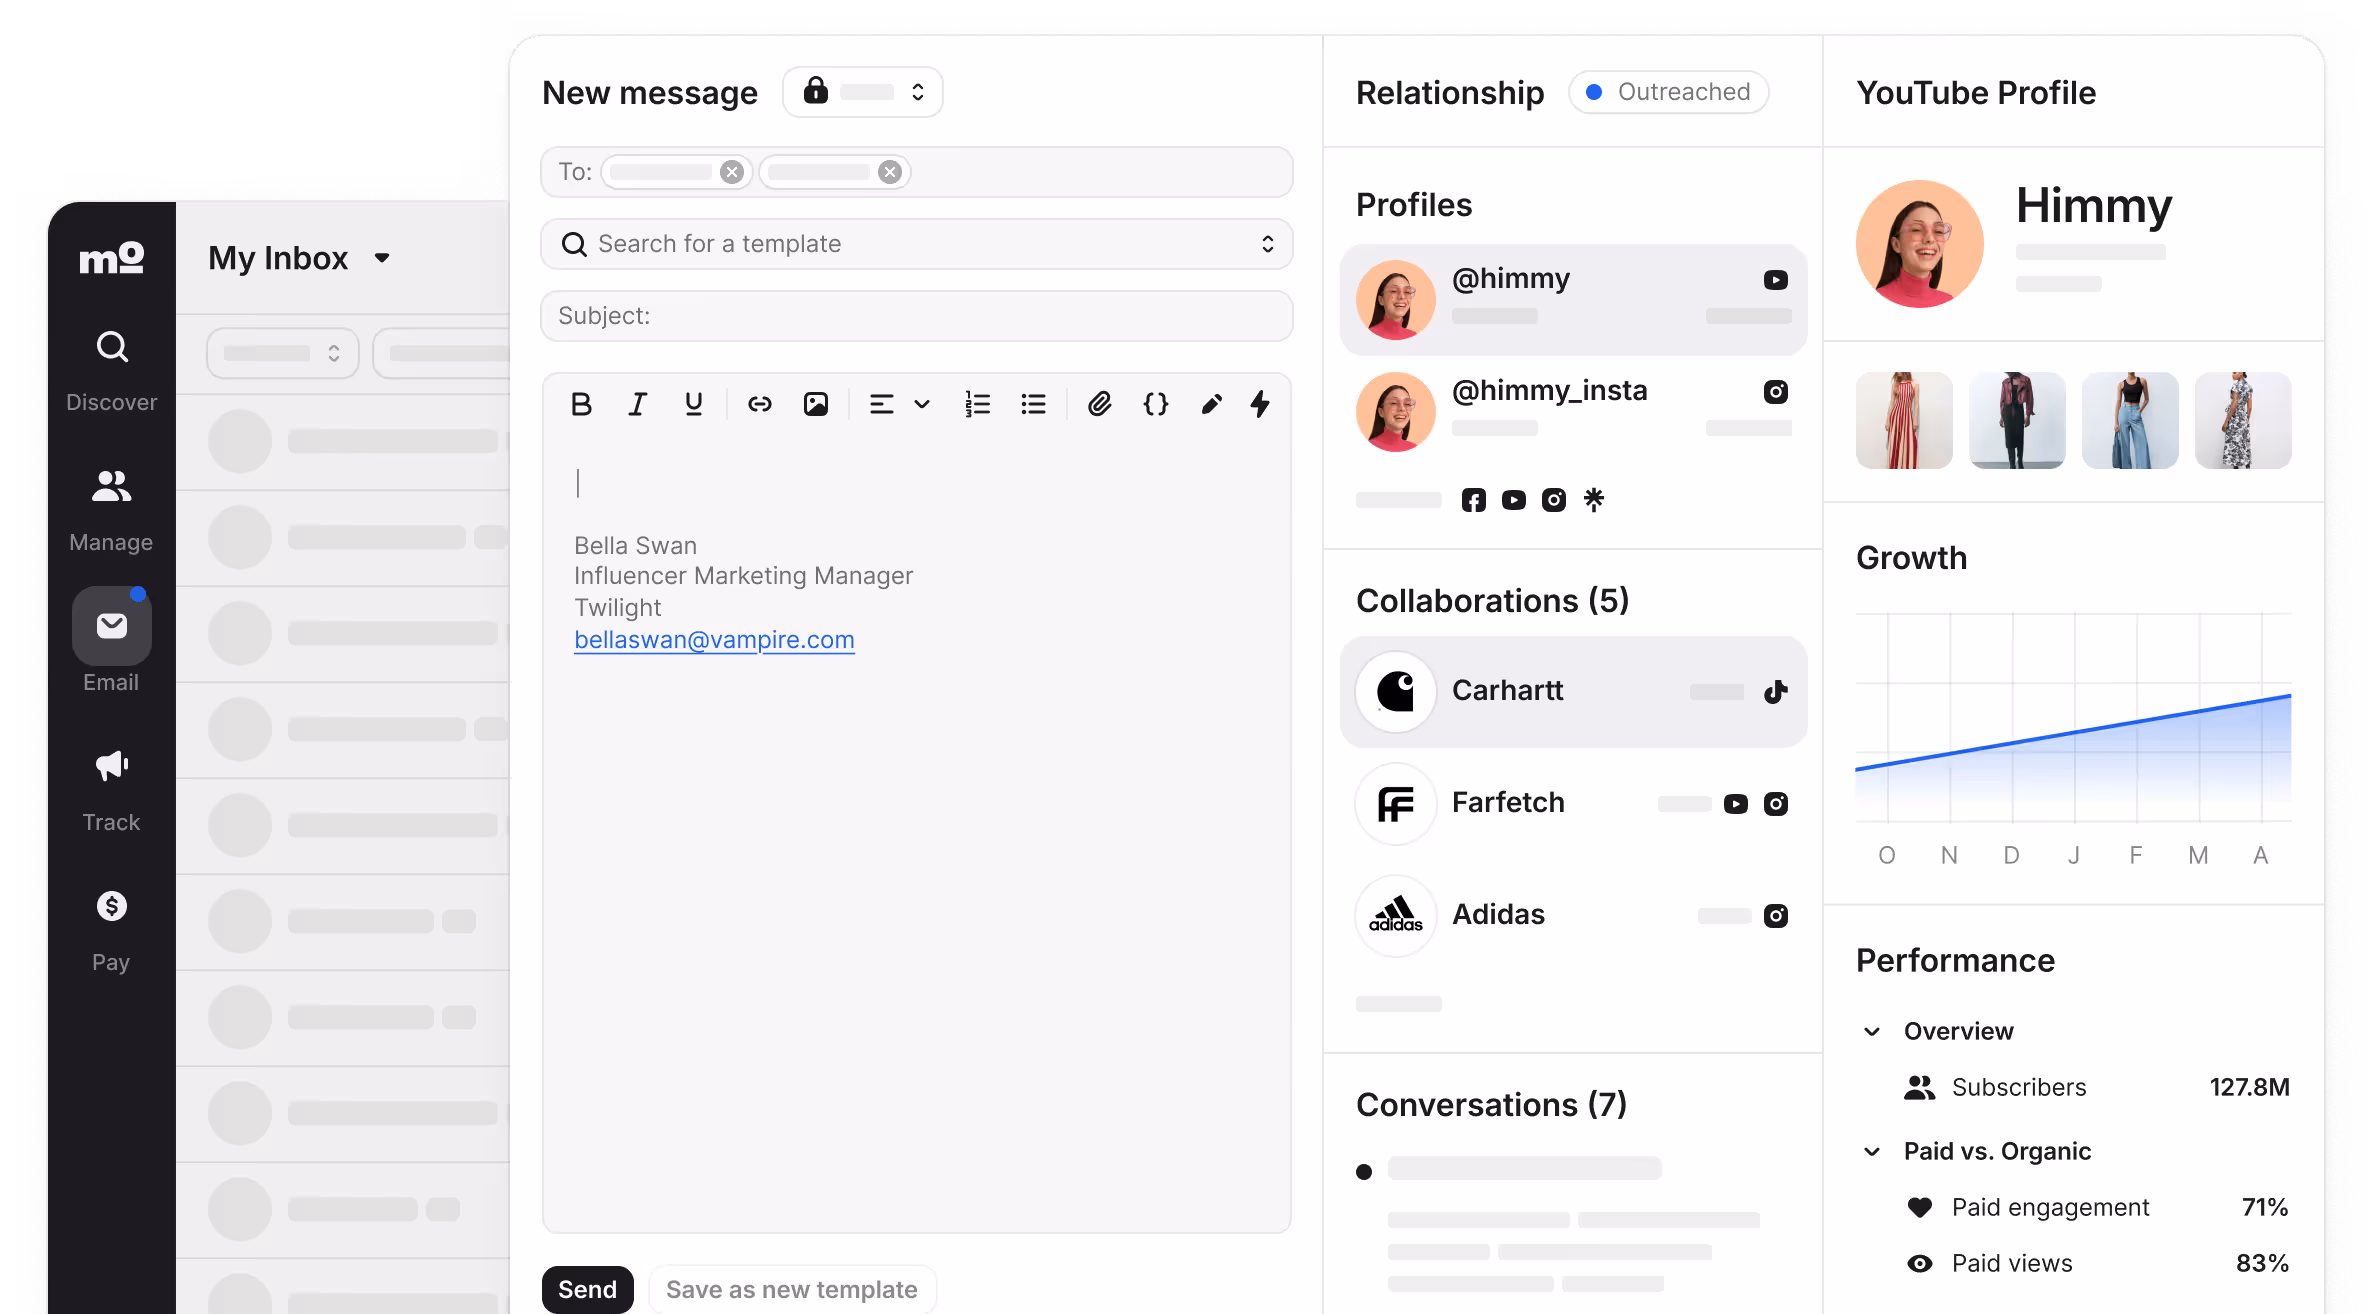Open Pay in the sidebar
Screen dimensions: 2372x1314
112,930
